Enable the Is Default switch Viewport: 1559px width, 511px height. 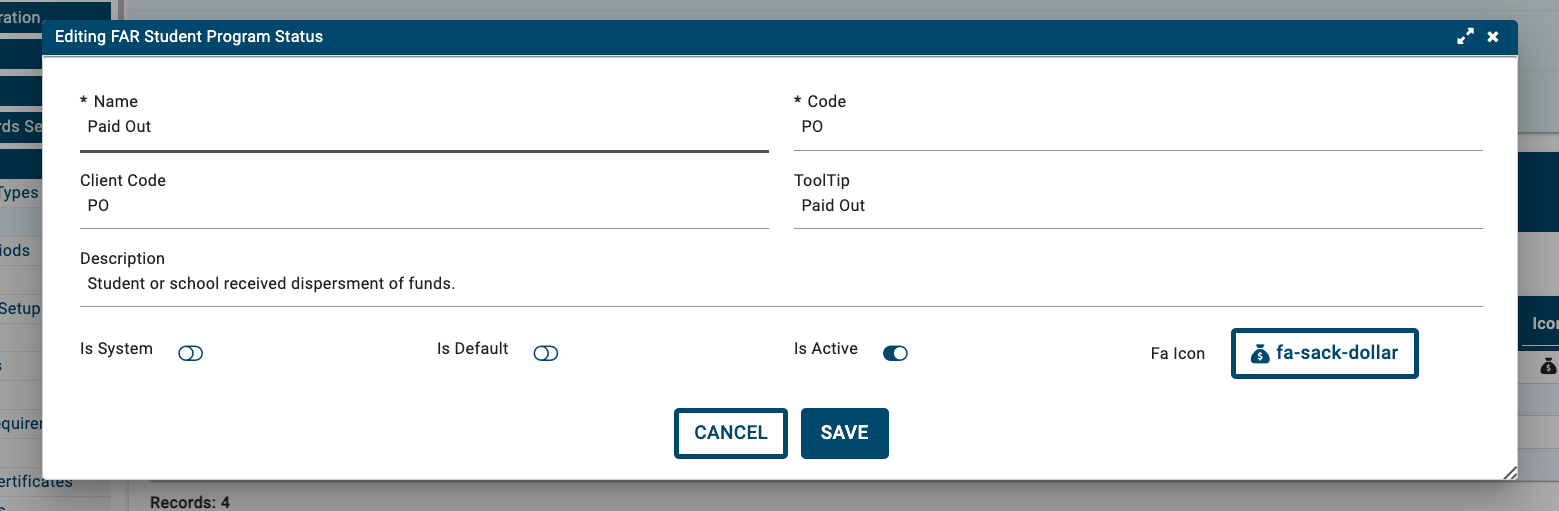point(546,353)
